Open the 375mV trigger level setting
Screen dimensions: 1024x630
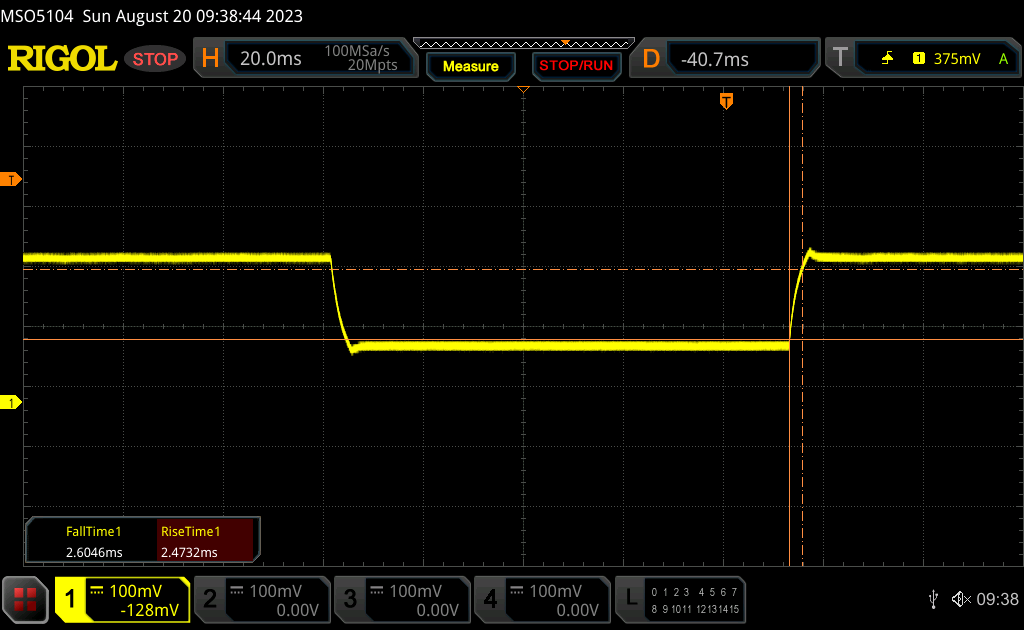coord(957,59)
